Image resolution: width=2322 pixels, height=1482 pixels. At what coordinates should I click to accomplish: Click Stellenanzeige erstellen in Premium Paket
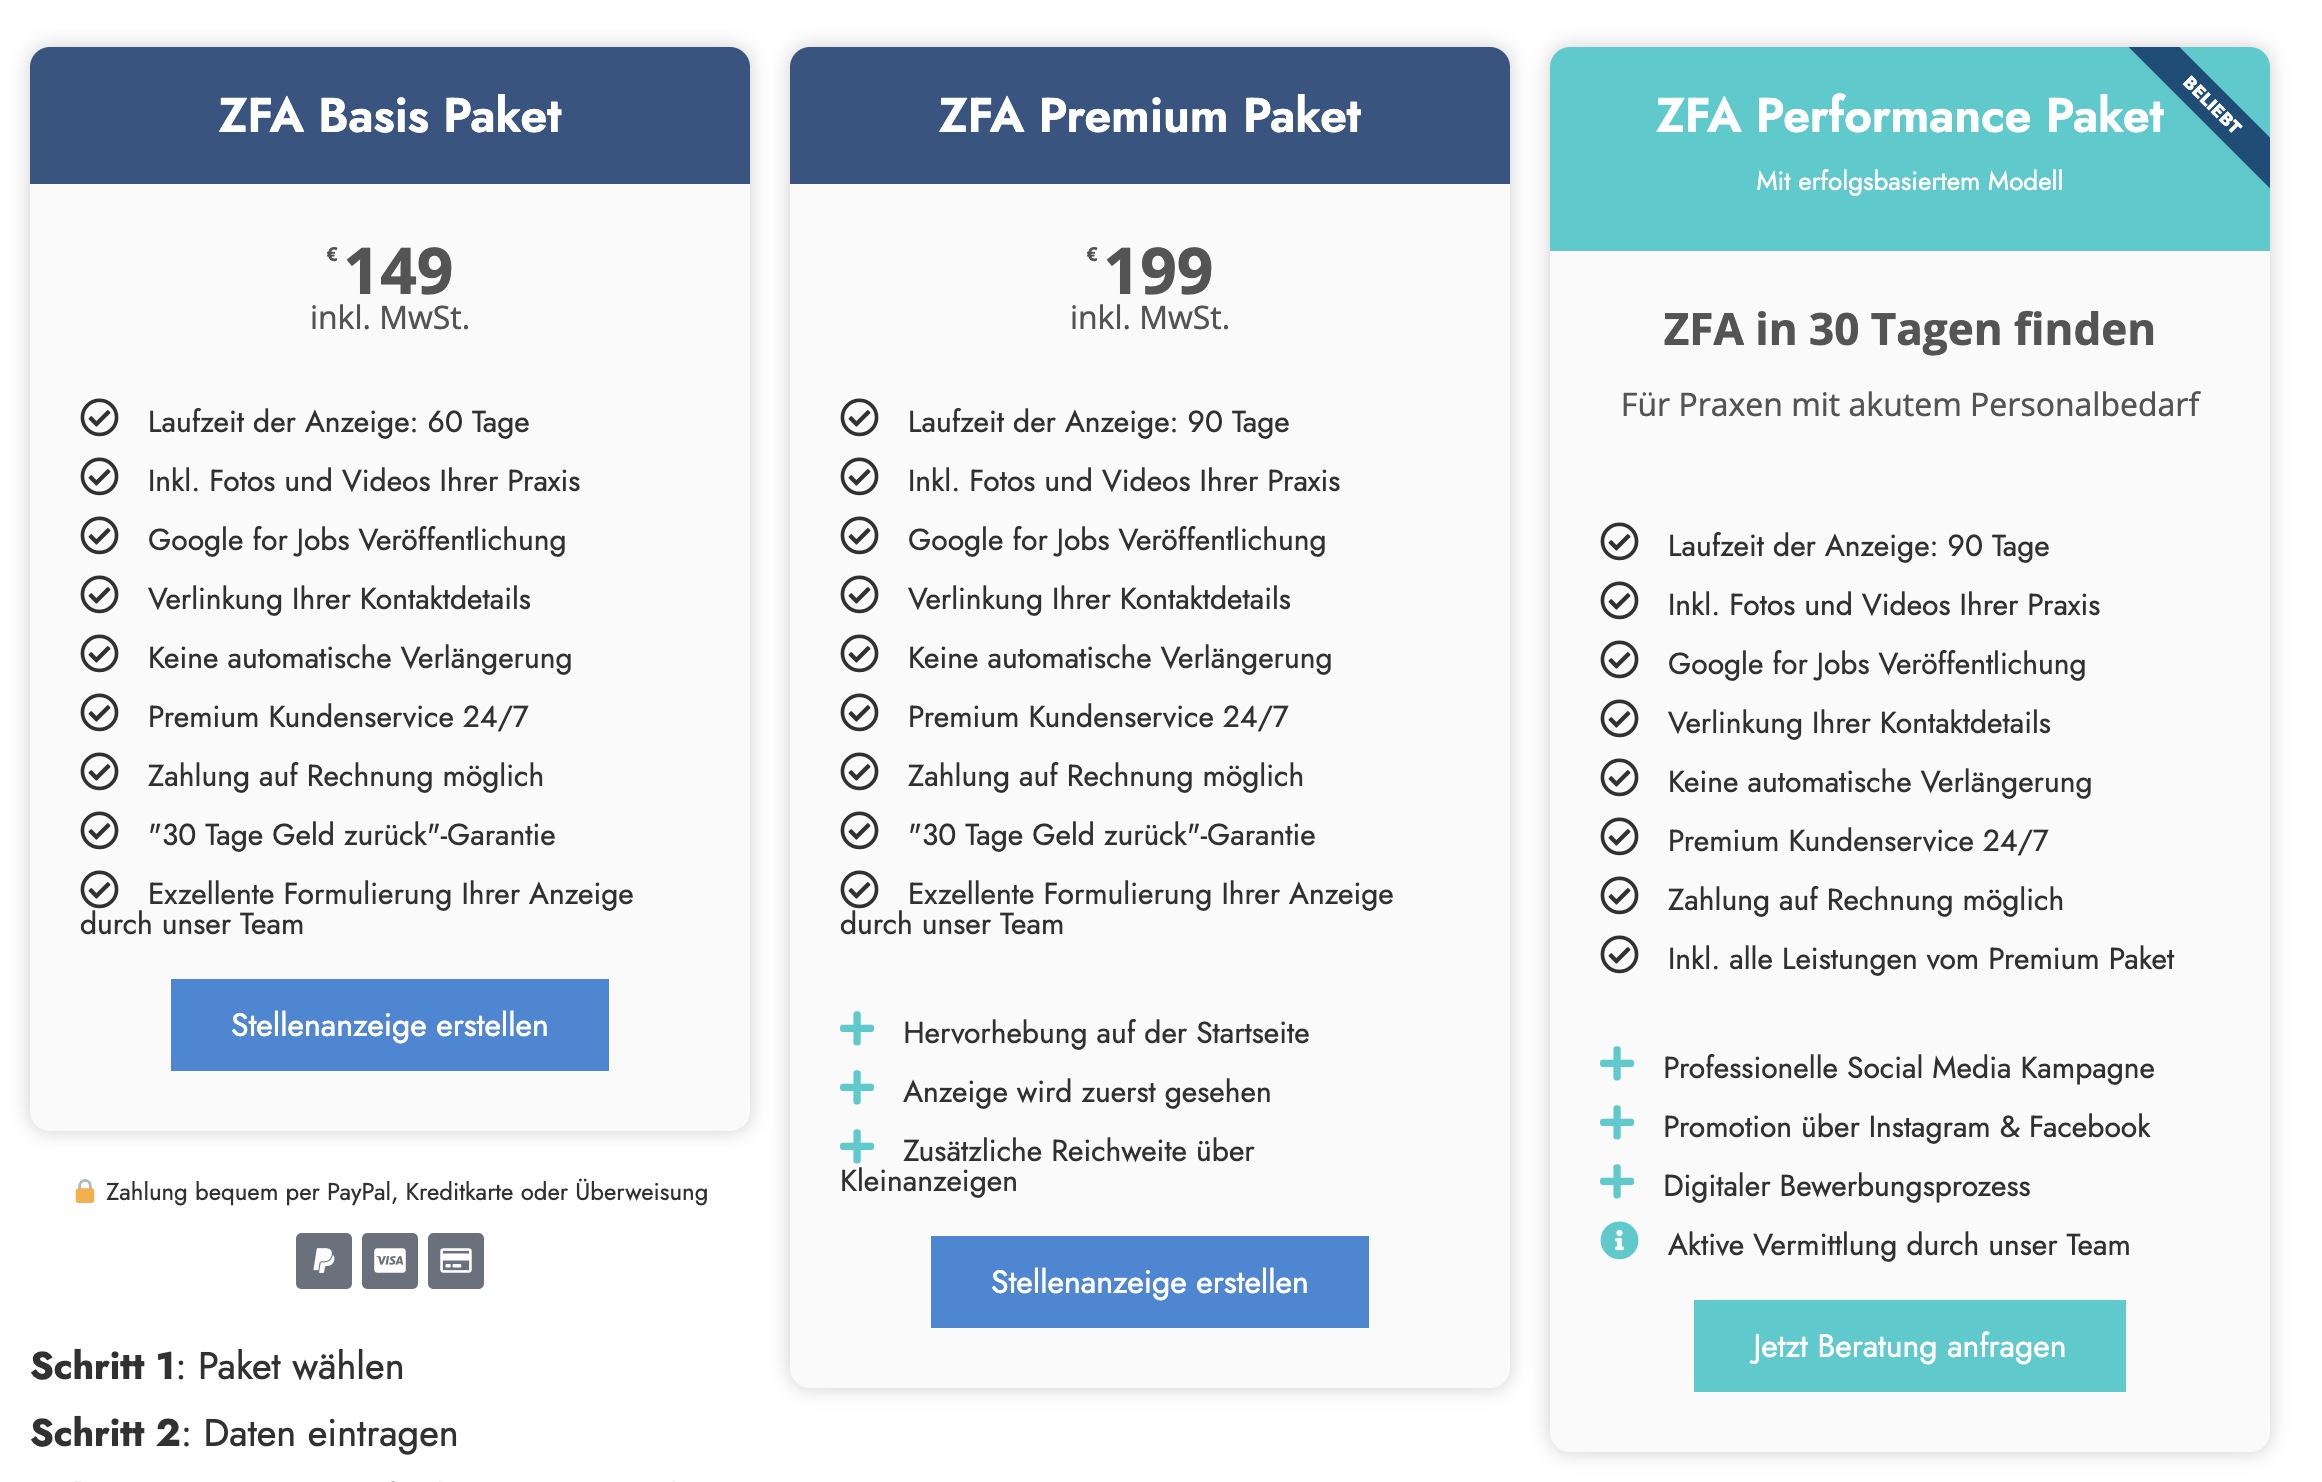[x=1150, y=1282]
